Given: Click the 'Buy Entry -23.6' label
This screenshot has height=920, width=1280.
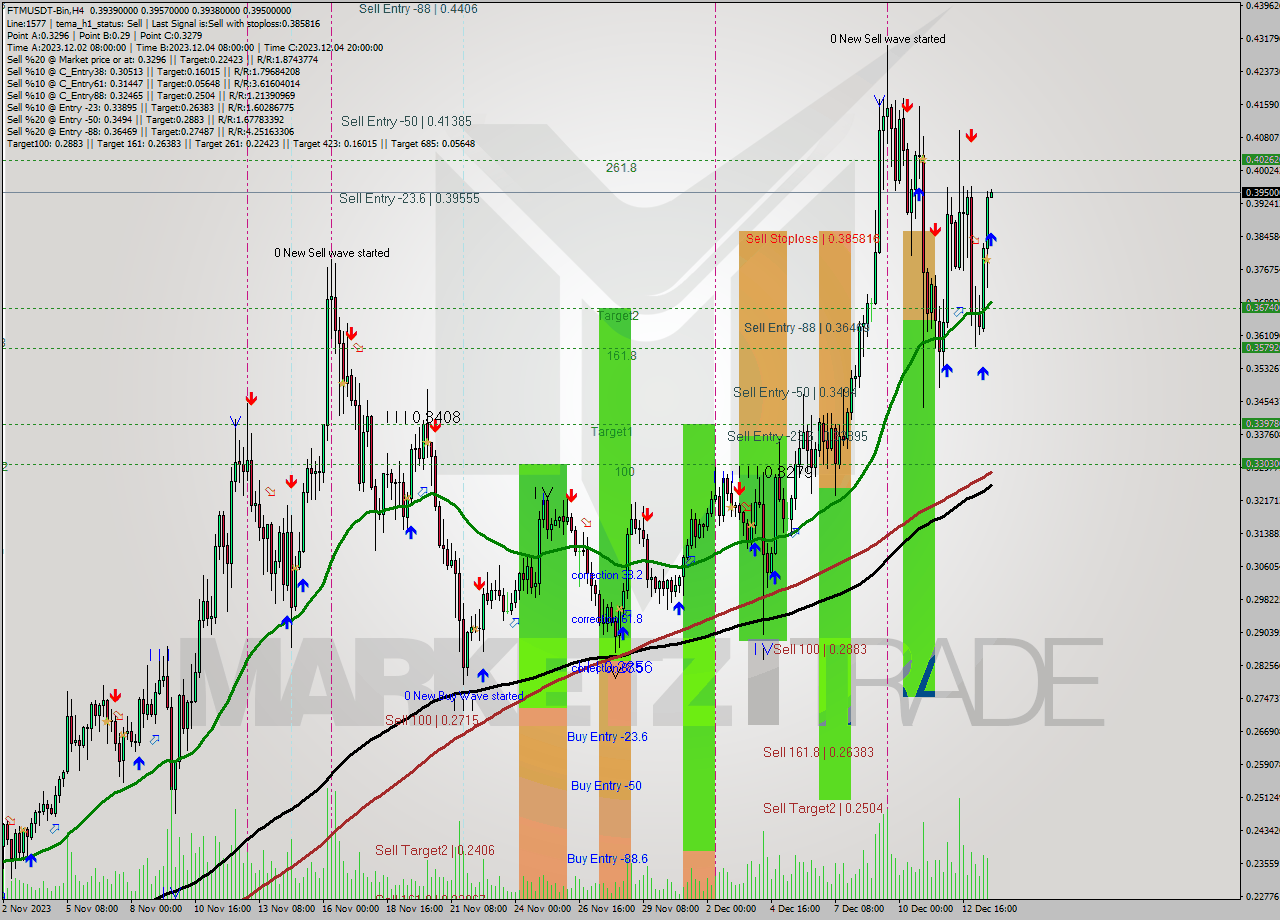Looking at the screenshot, I should coord(607,736).
